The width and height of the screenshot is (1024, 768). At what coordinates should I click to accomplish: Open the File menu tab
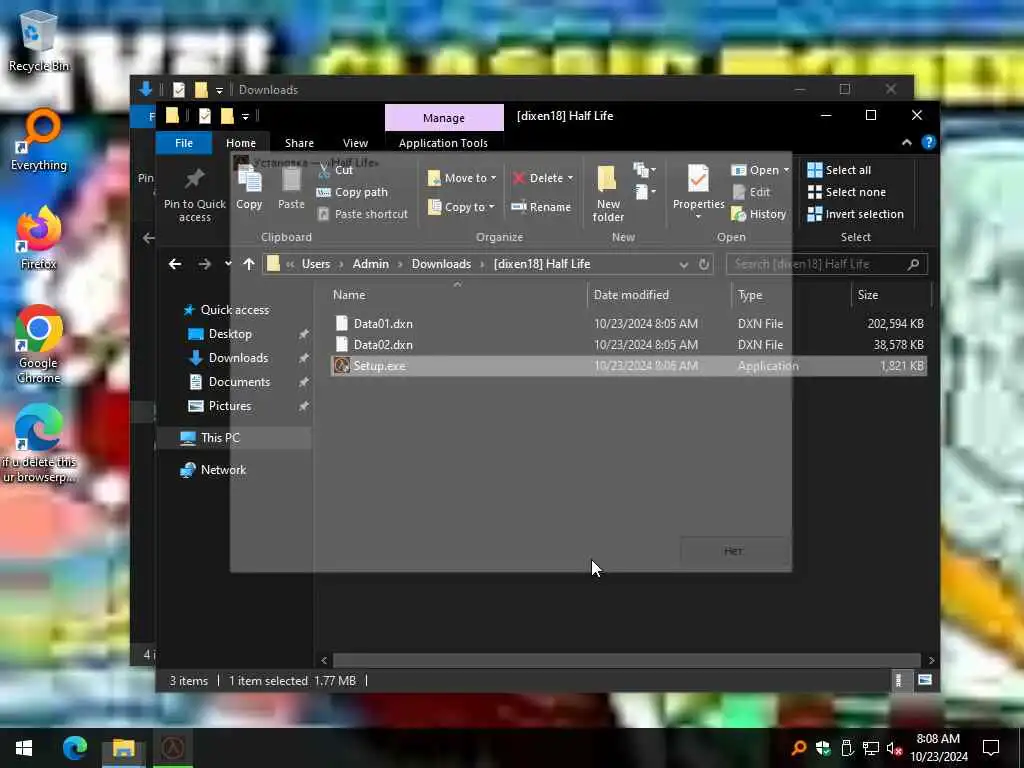(x=184, y=143)
